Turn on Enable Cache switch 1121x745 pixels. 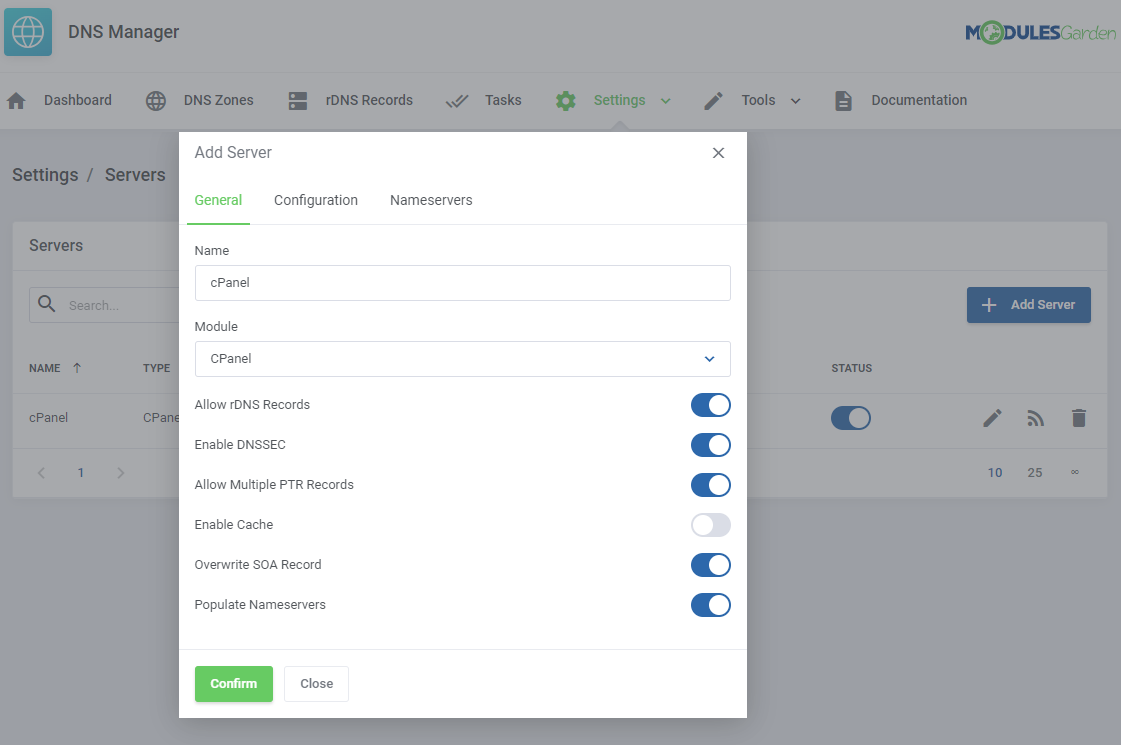point(711,526)
